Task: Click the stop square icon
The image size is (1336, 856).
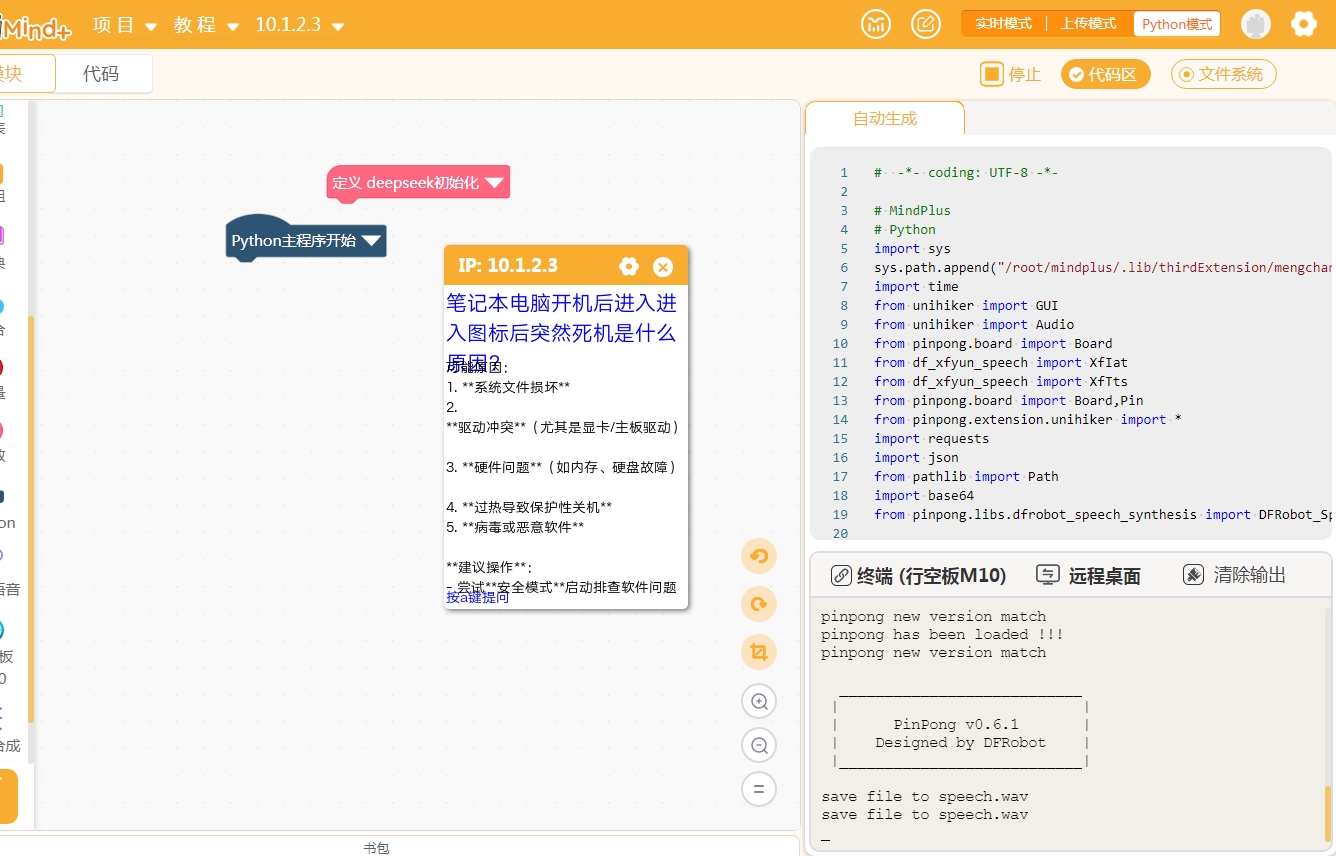Action: tap(992, 74)
